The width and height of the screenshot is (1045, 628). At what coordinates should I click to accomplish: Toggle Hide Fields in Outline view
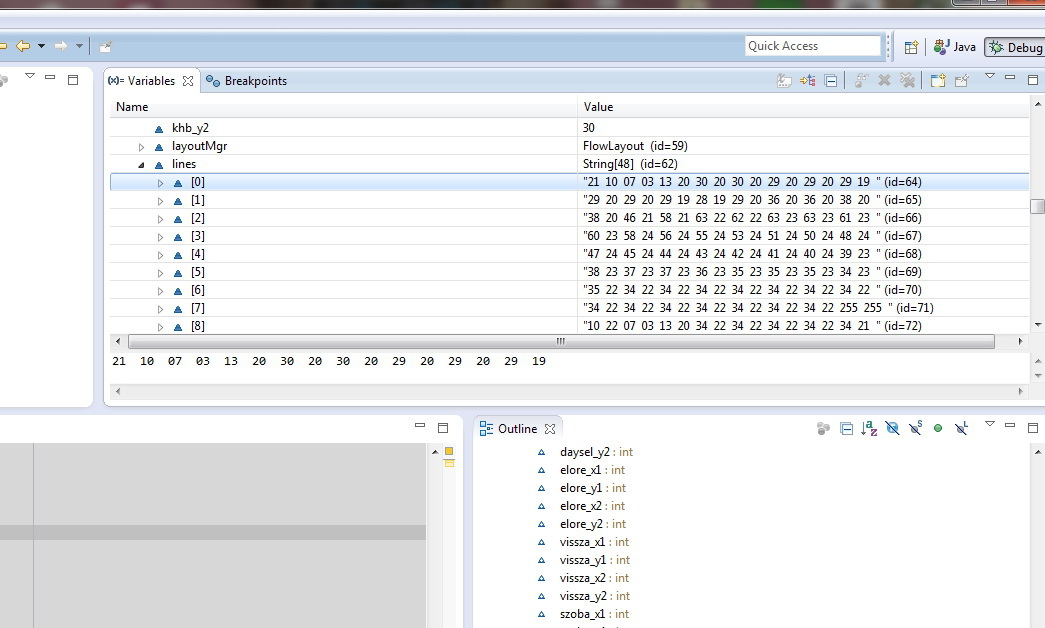(892, 429)
